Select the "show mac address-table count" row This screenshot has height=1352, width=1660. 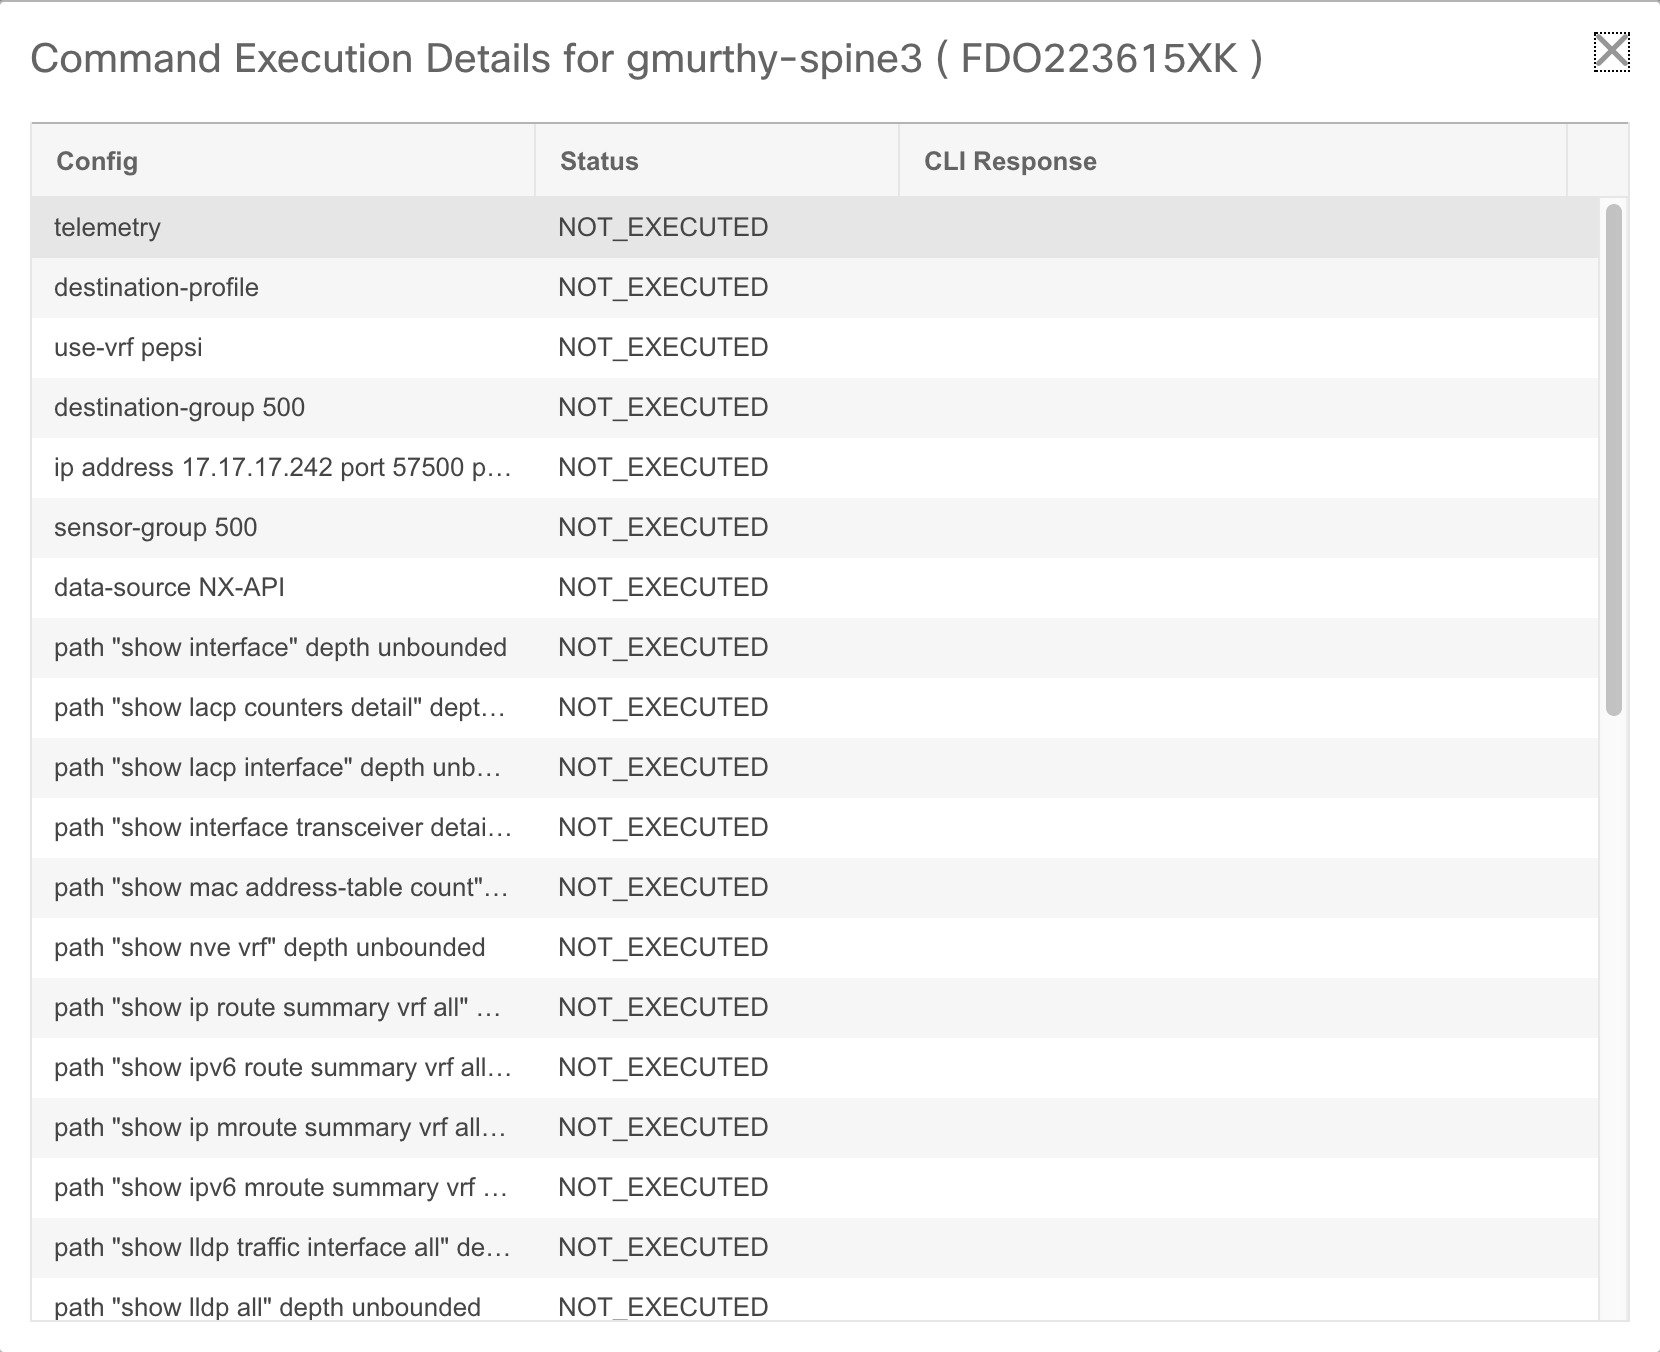[280, 887]
